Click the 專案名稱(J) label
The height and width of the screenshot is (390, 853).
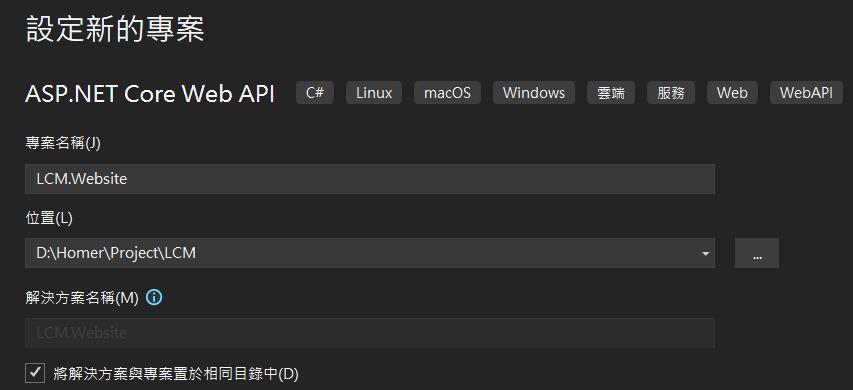tap(63, 144)
